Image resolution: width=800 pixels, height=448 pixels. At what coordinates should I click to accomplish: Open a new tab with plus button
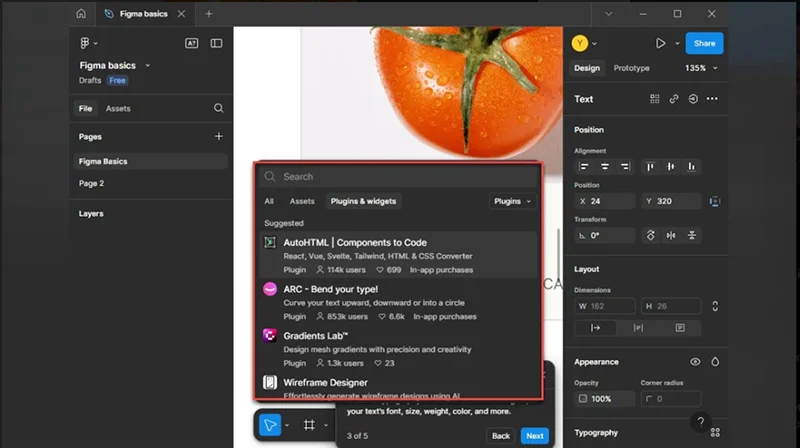click(209, 14)
